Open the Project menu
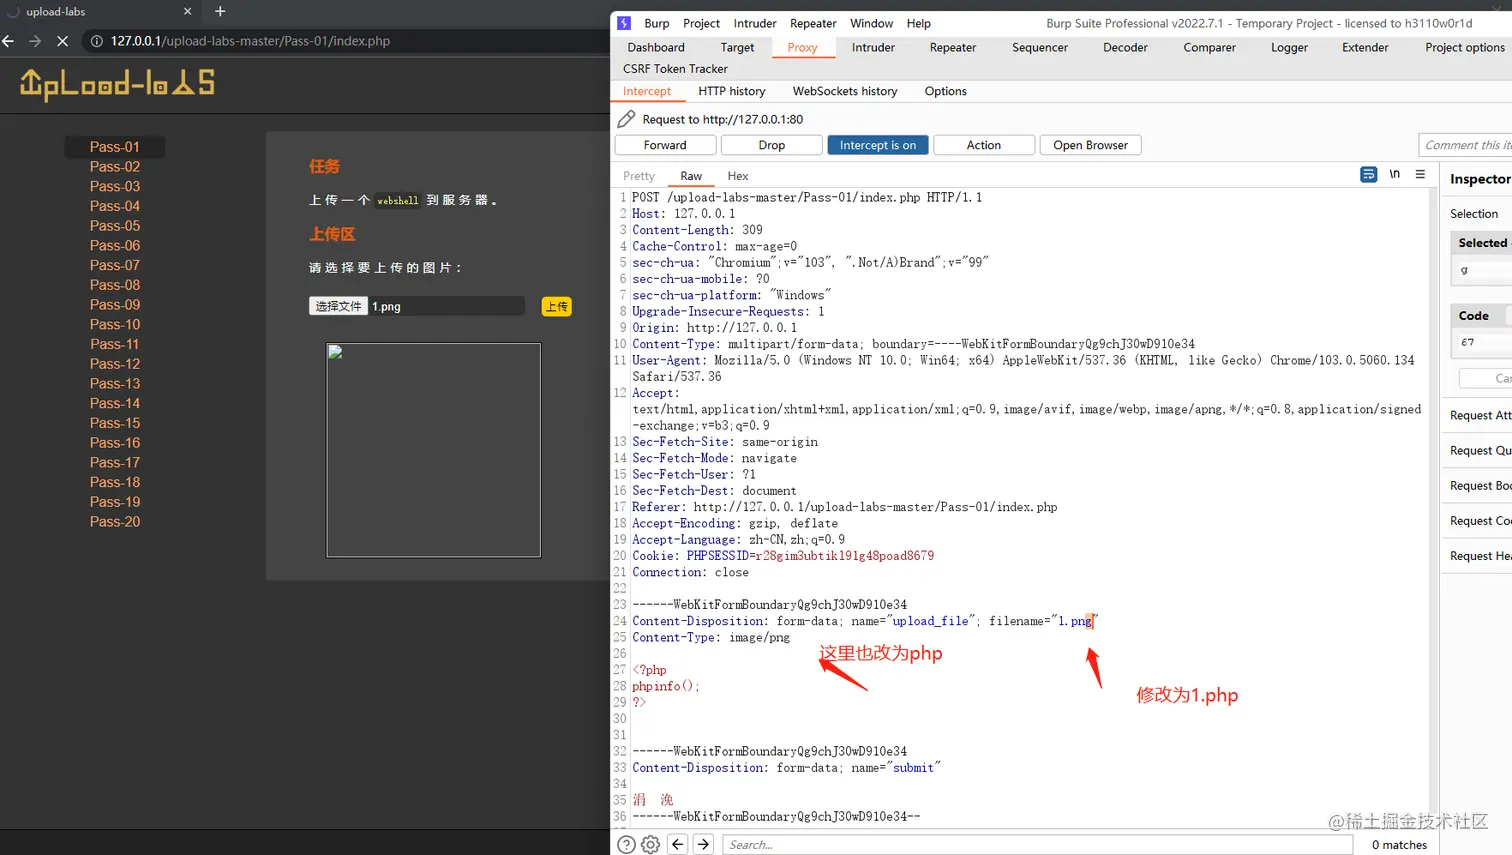This screenshot has width=1512, height=855. point(701,23)
